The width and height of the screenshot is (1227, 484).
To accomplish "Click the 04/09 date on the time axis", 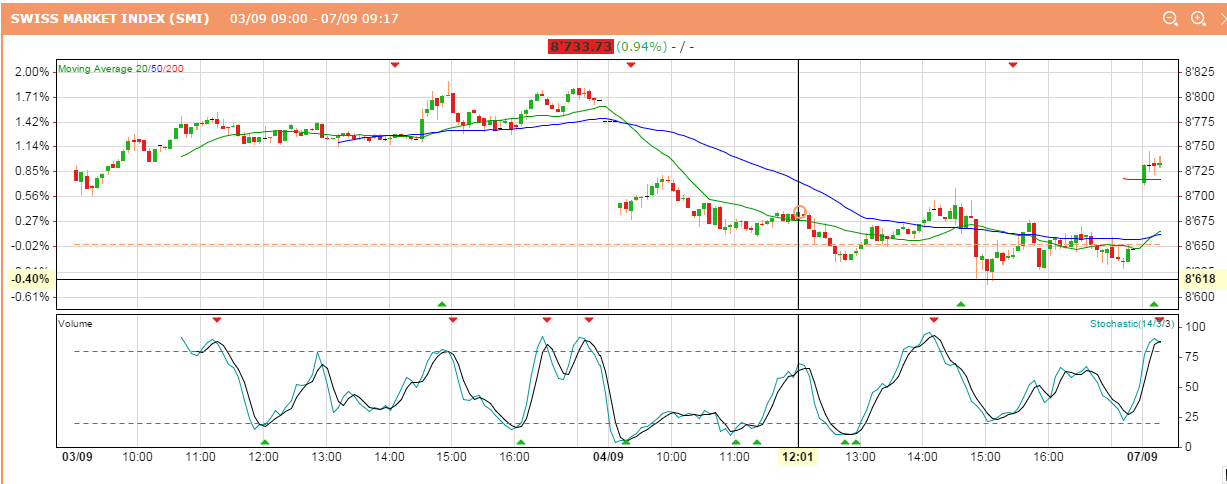I will [608, 456].
